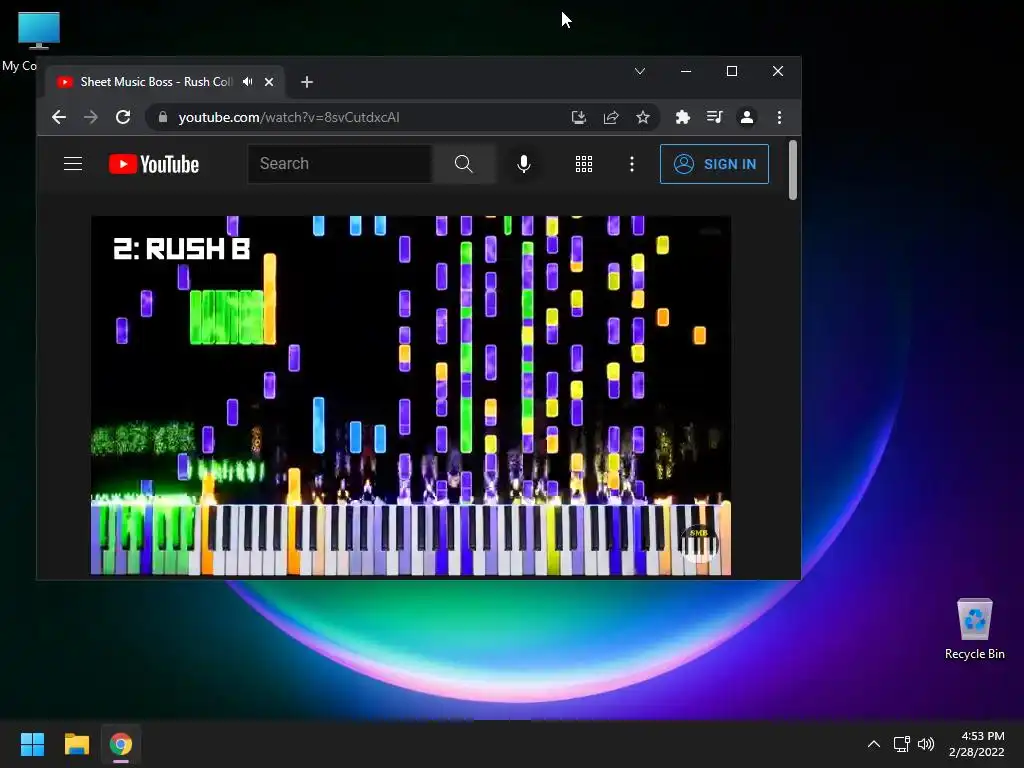The image size is (1024, 768).
Task: Mute the tab's audio speaker icon
Action: coord(248,82)
